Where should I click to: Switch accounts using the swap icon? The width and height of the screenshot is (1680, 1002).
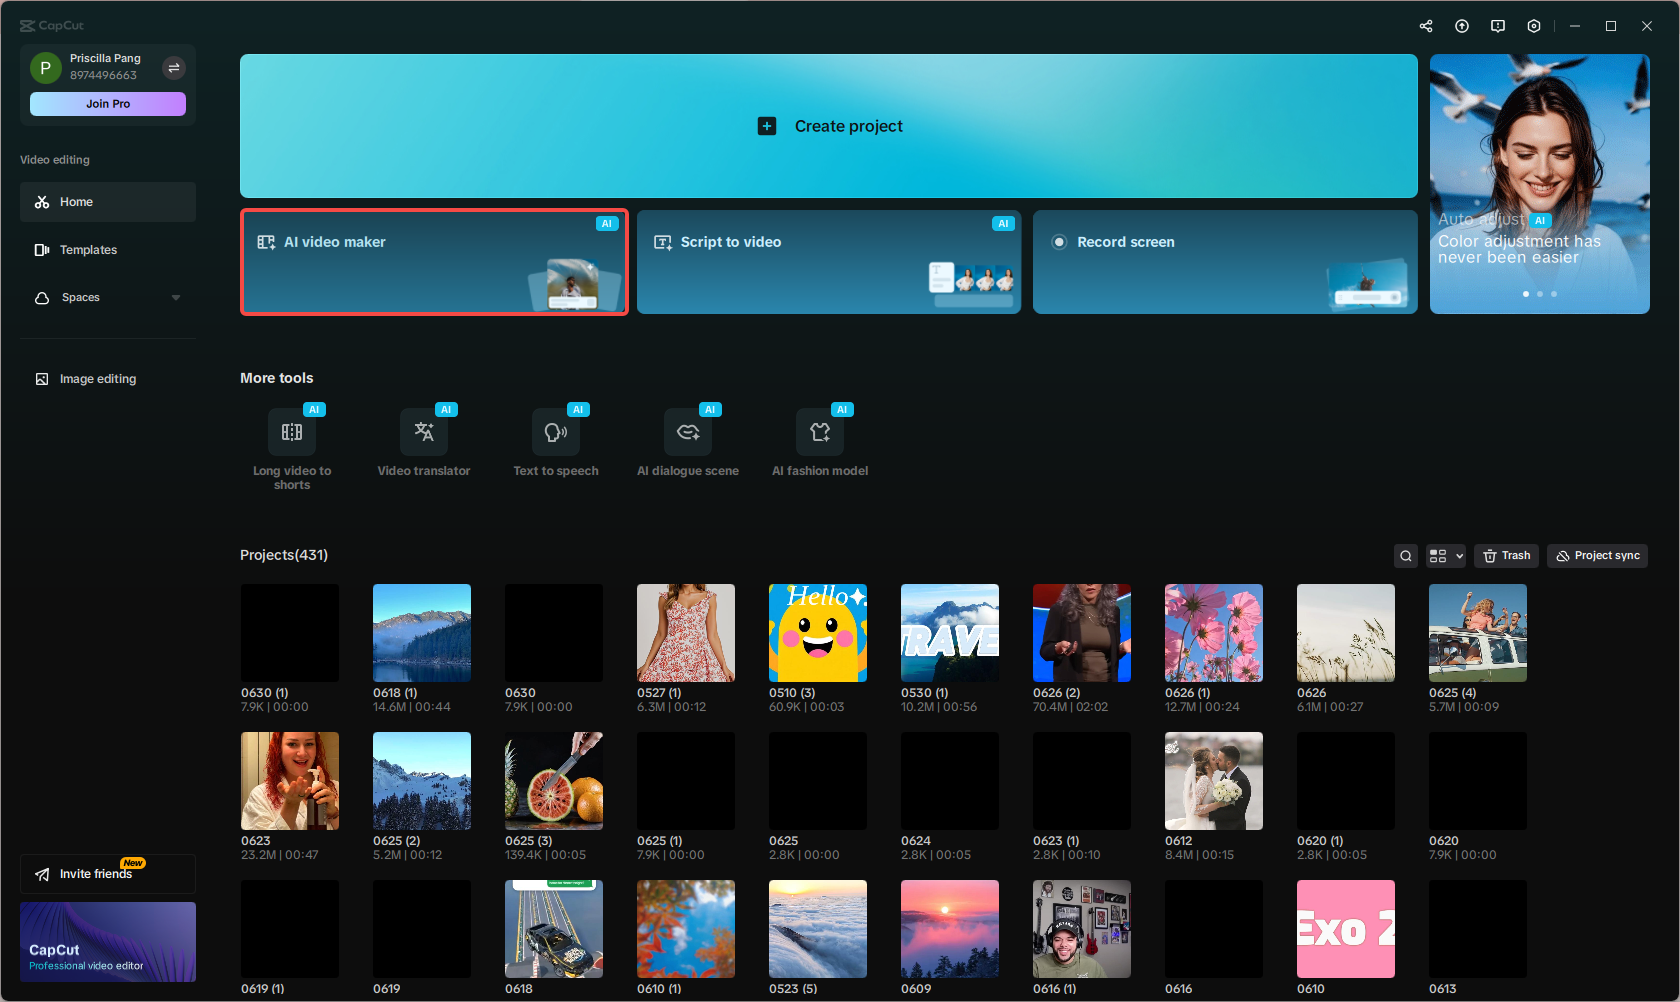174,68
